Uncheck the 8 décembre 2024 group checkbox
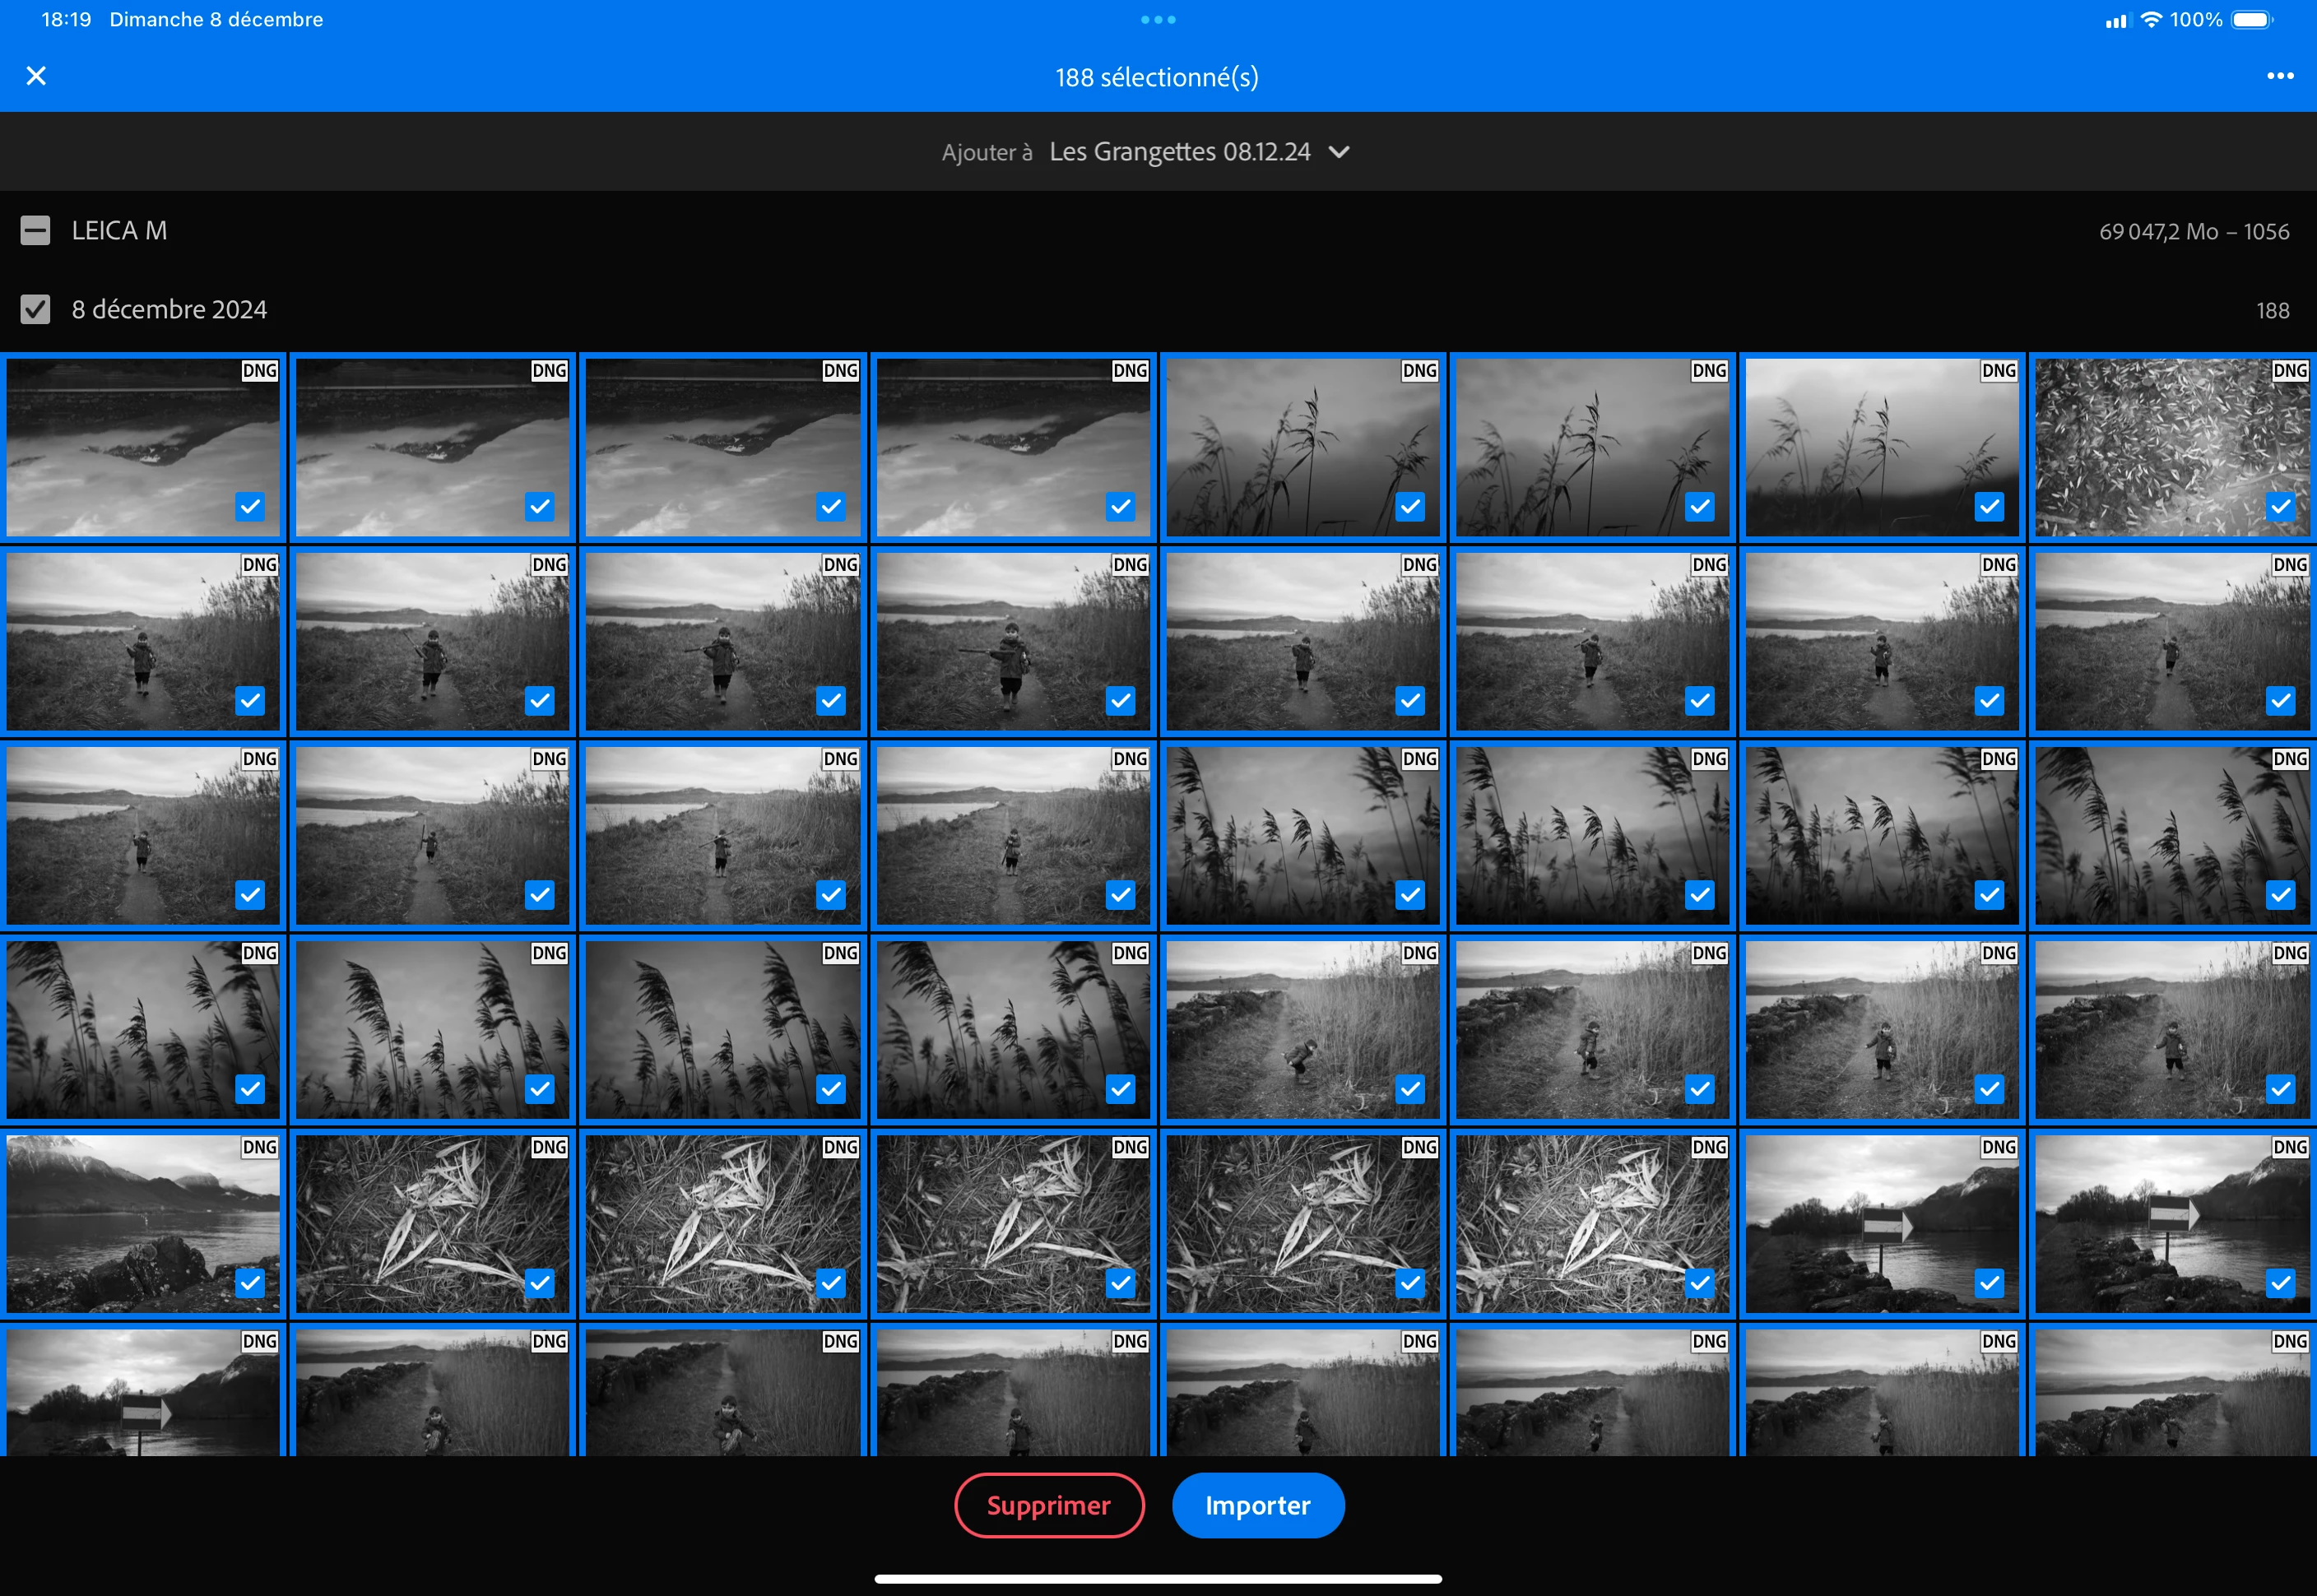This screenshot has height=1596, width=2317. (35, 309)
